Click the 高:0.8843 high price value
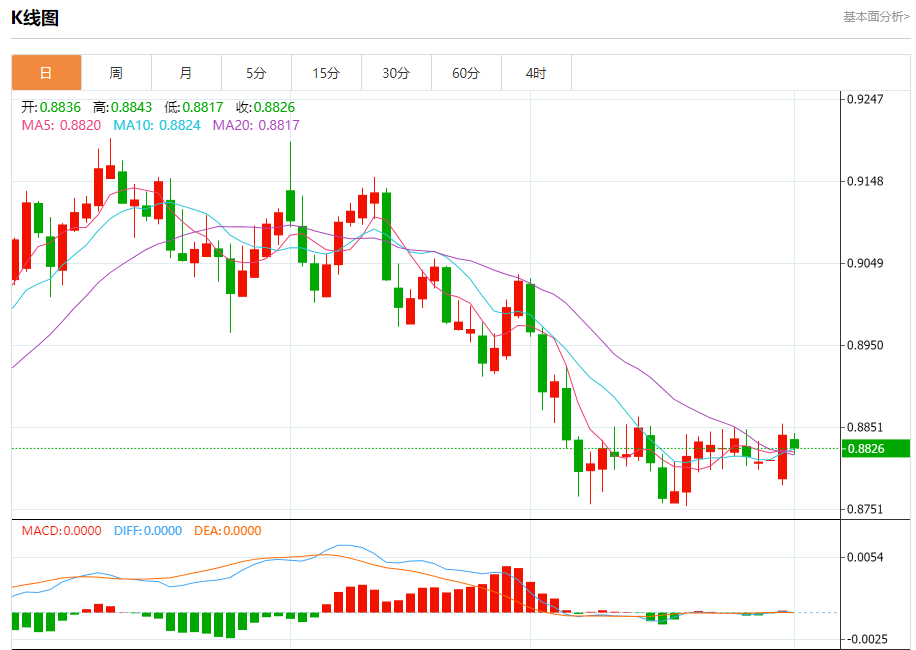Image resolution: width=916 pixels, height=650 pixels. (123, 107)
